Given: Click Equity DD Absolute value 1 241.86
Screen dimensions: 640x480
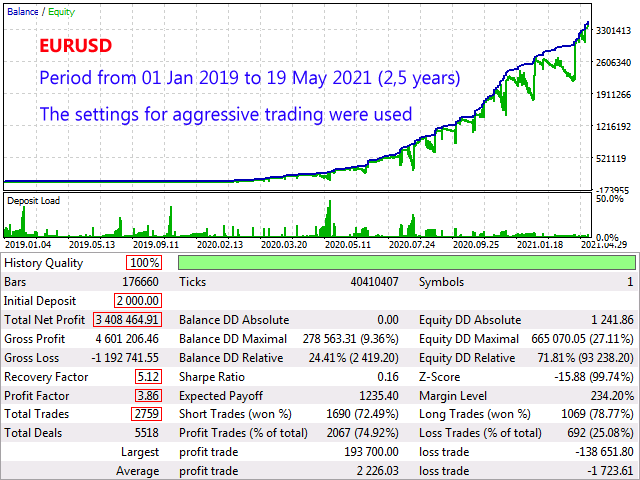Looking at the screenshot, I should (613, 320).
